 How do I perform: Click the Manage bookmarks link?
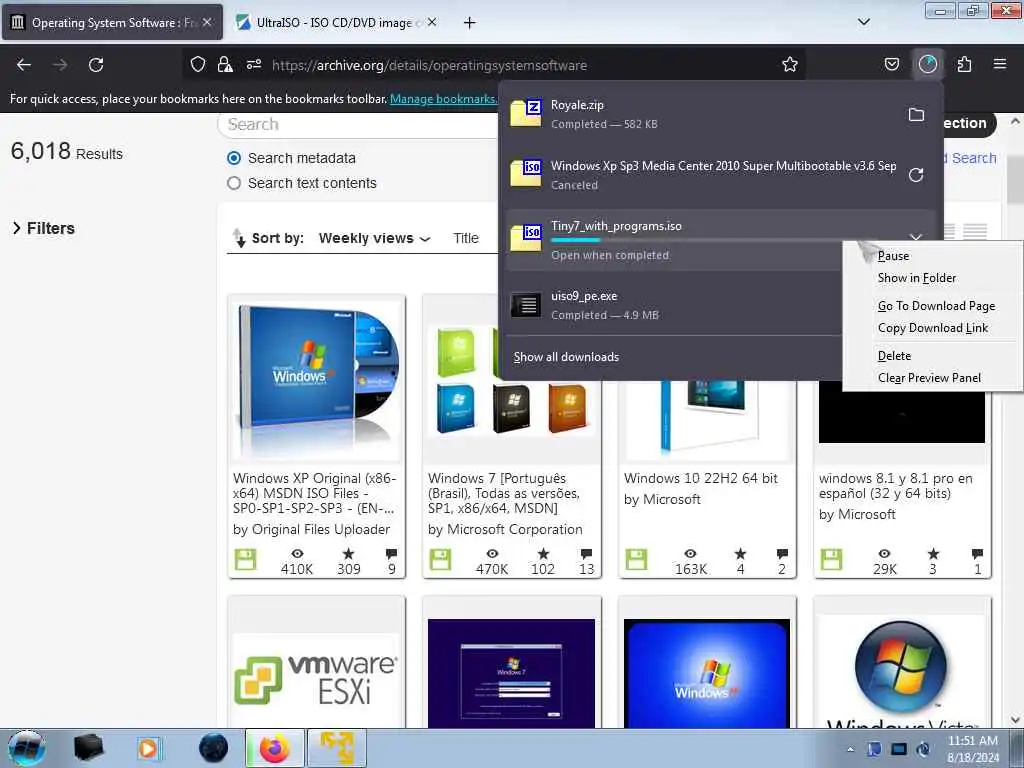click(x=443, y=99)
